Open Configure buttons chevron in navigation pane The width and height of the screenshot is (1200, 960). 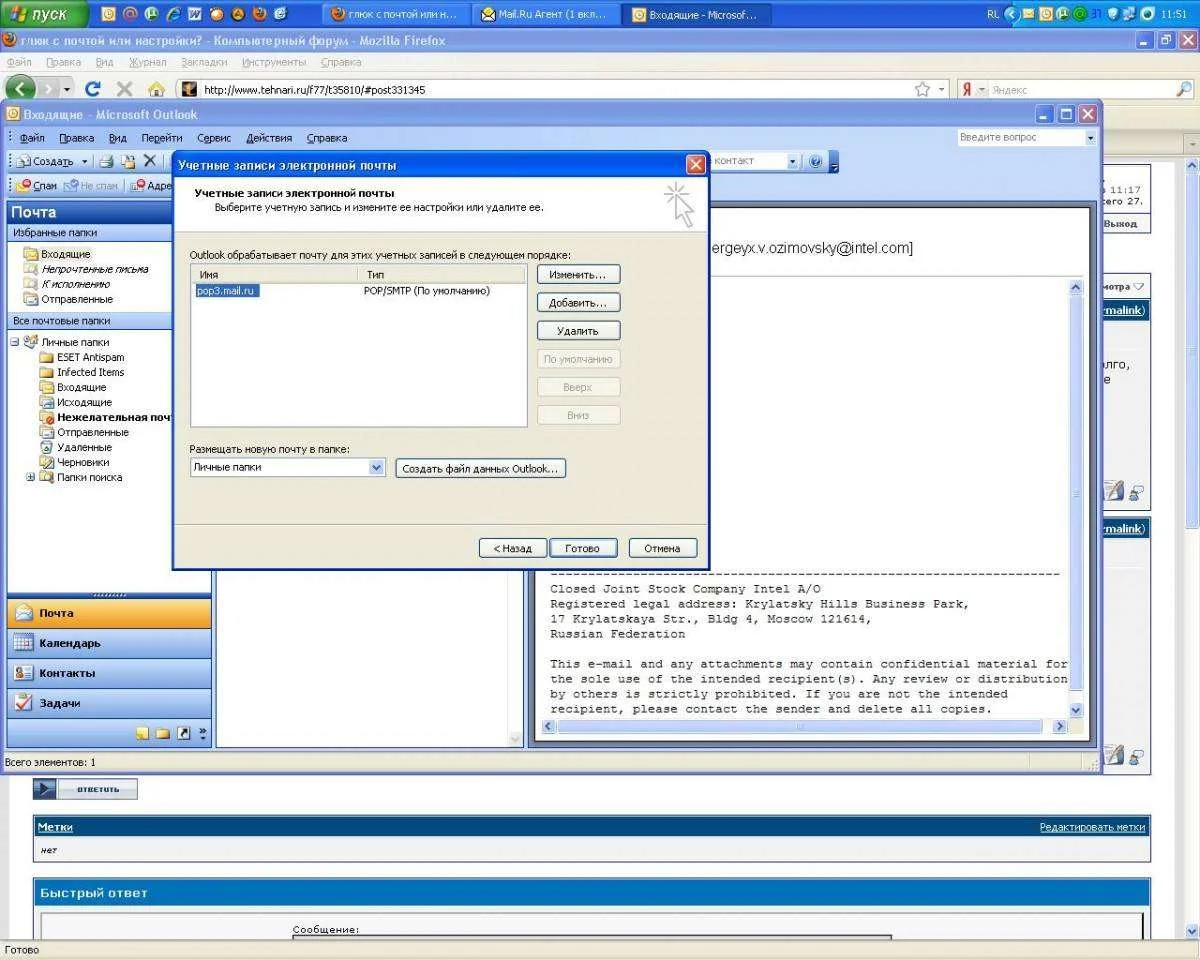203,733
